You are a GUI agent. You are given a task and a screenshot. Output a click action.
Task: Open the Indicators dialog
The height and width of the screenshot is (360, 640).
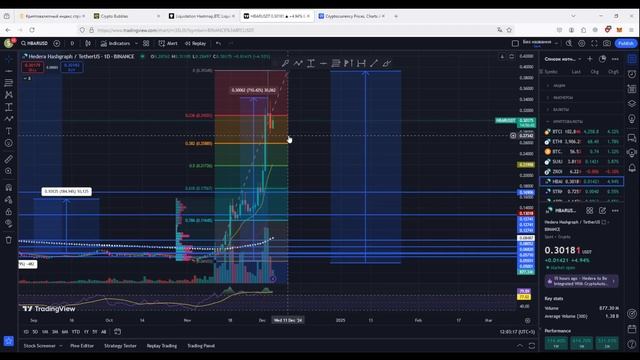(x=115, y=43)
